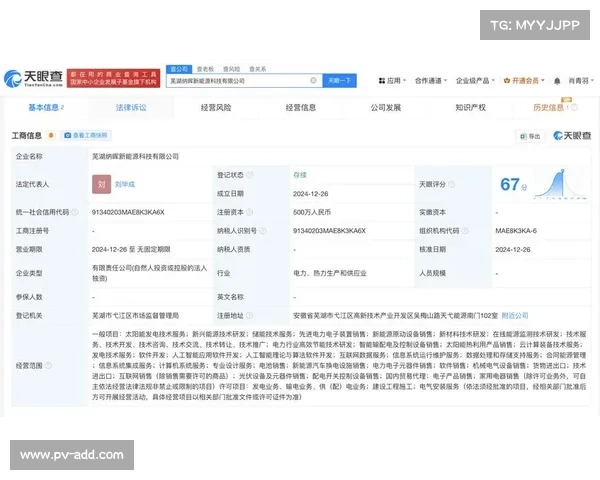
Task: Click the help icon beside 统一社会信用代码
Action: pyautogui.click(x=75, y=212)
